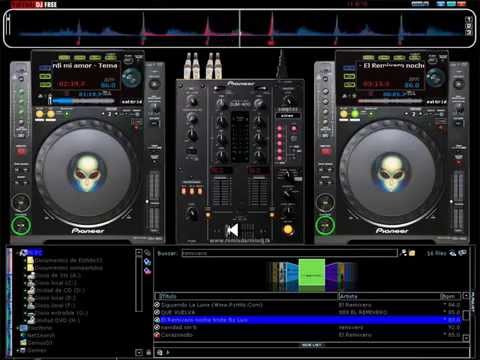
Task: Select 'NetSearch' in folder tree
Action: tap(41, 335)
